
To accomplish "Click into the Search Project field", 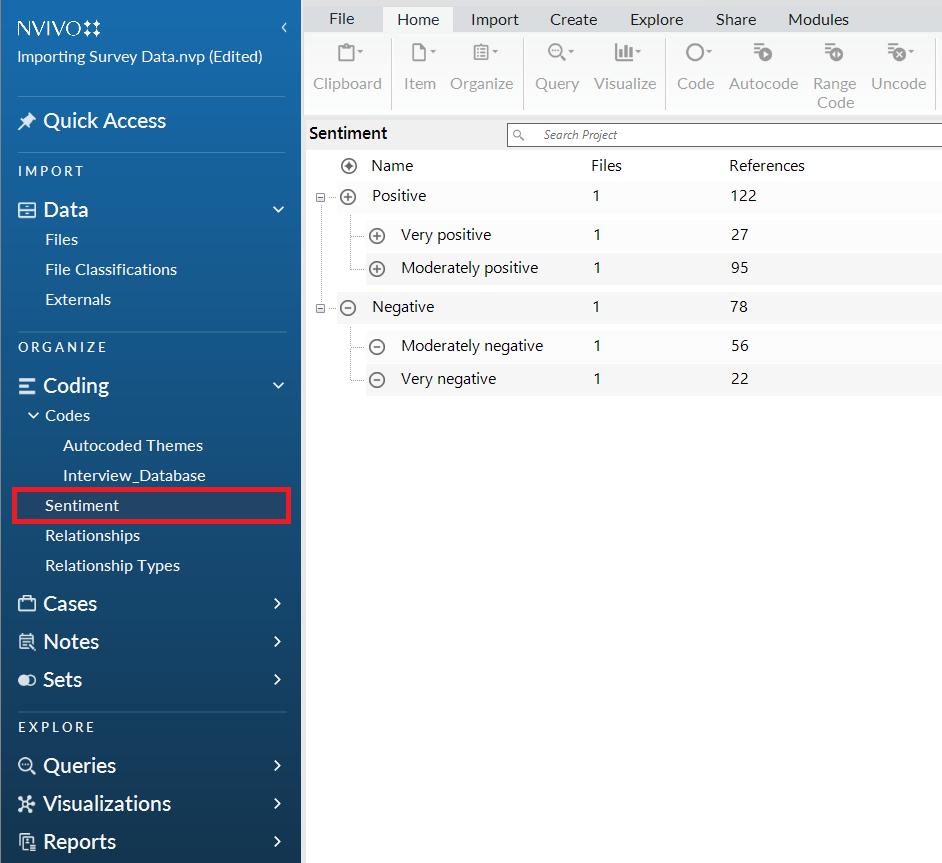I will [725, 135].
